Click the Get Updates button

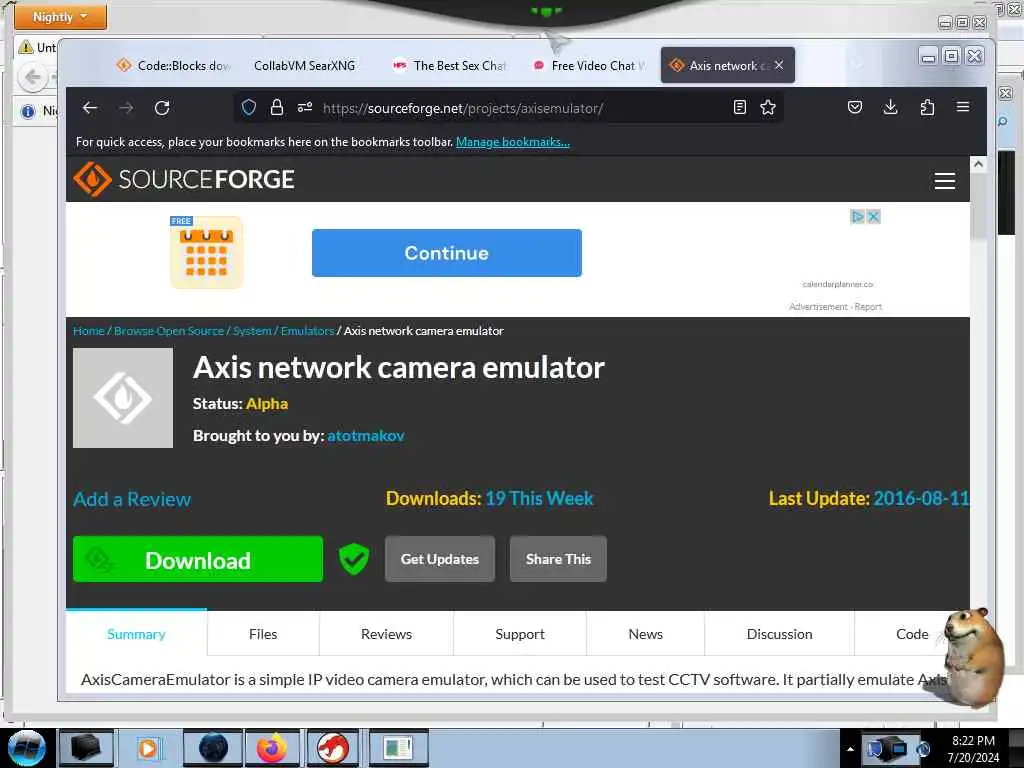[440, 559]
